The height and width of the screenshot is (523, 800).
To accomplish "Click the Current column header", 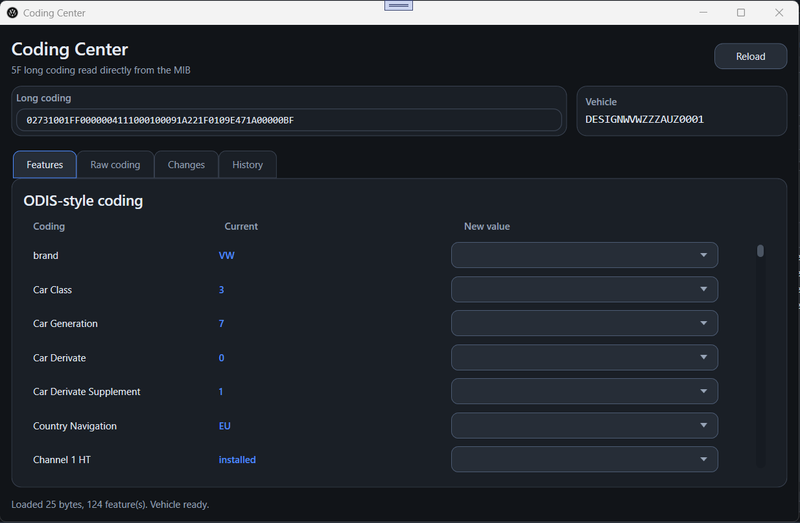I will pos(241,227).
